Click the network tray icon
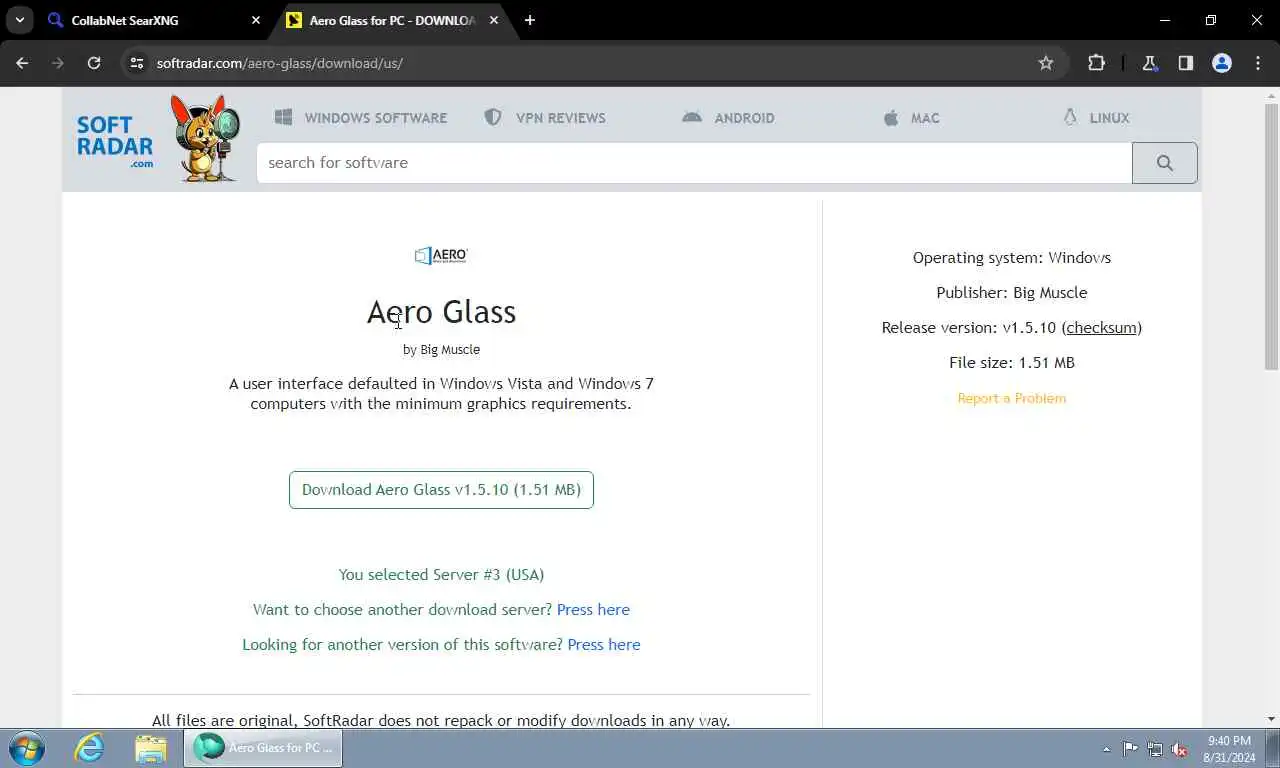Screen dimensions: 1280x768 pos(1155,749)
